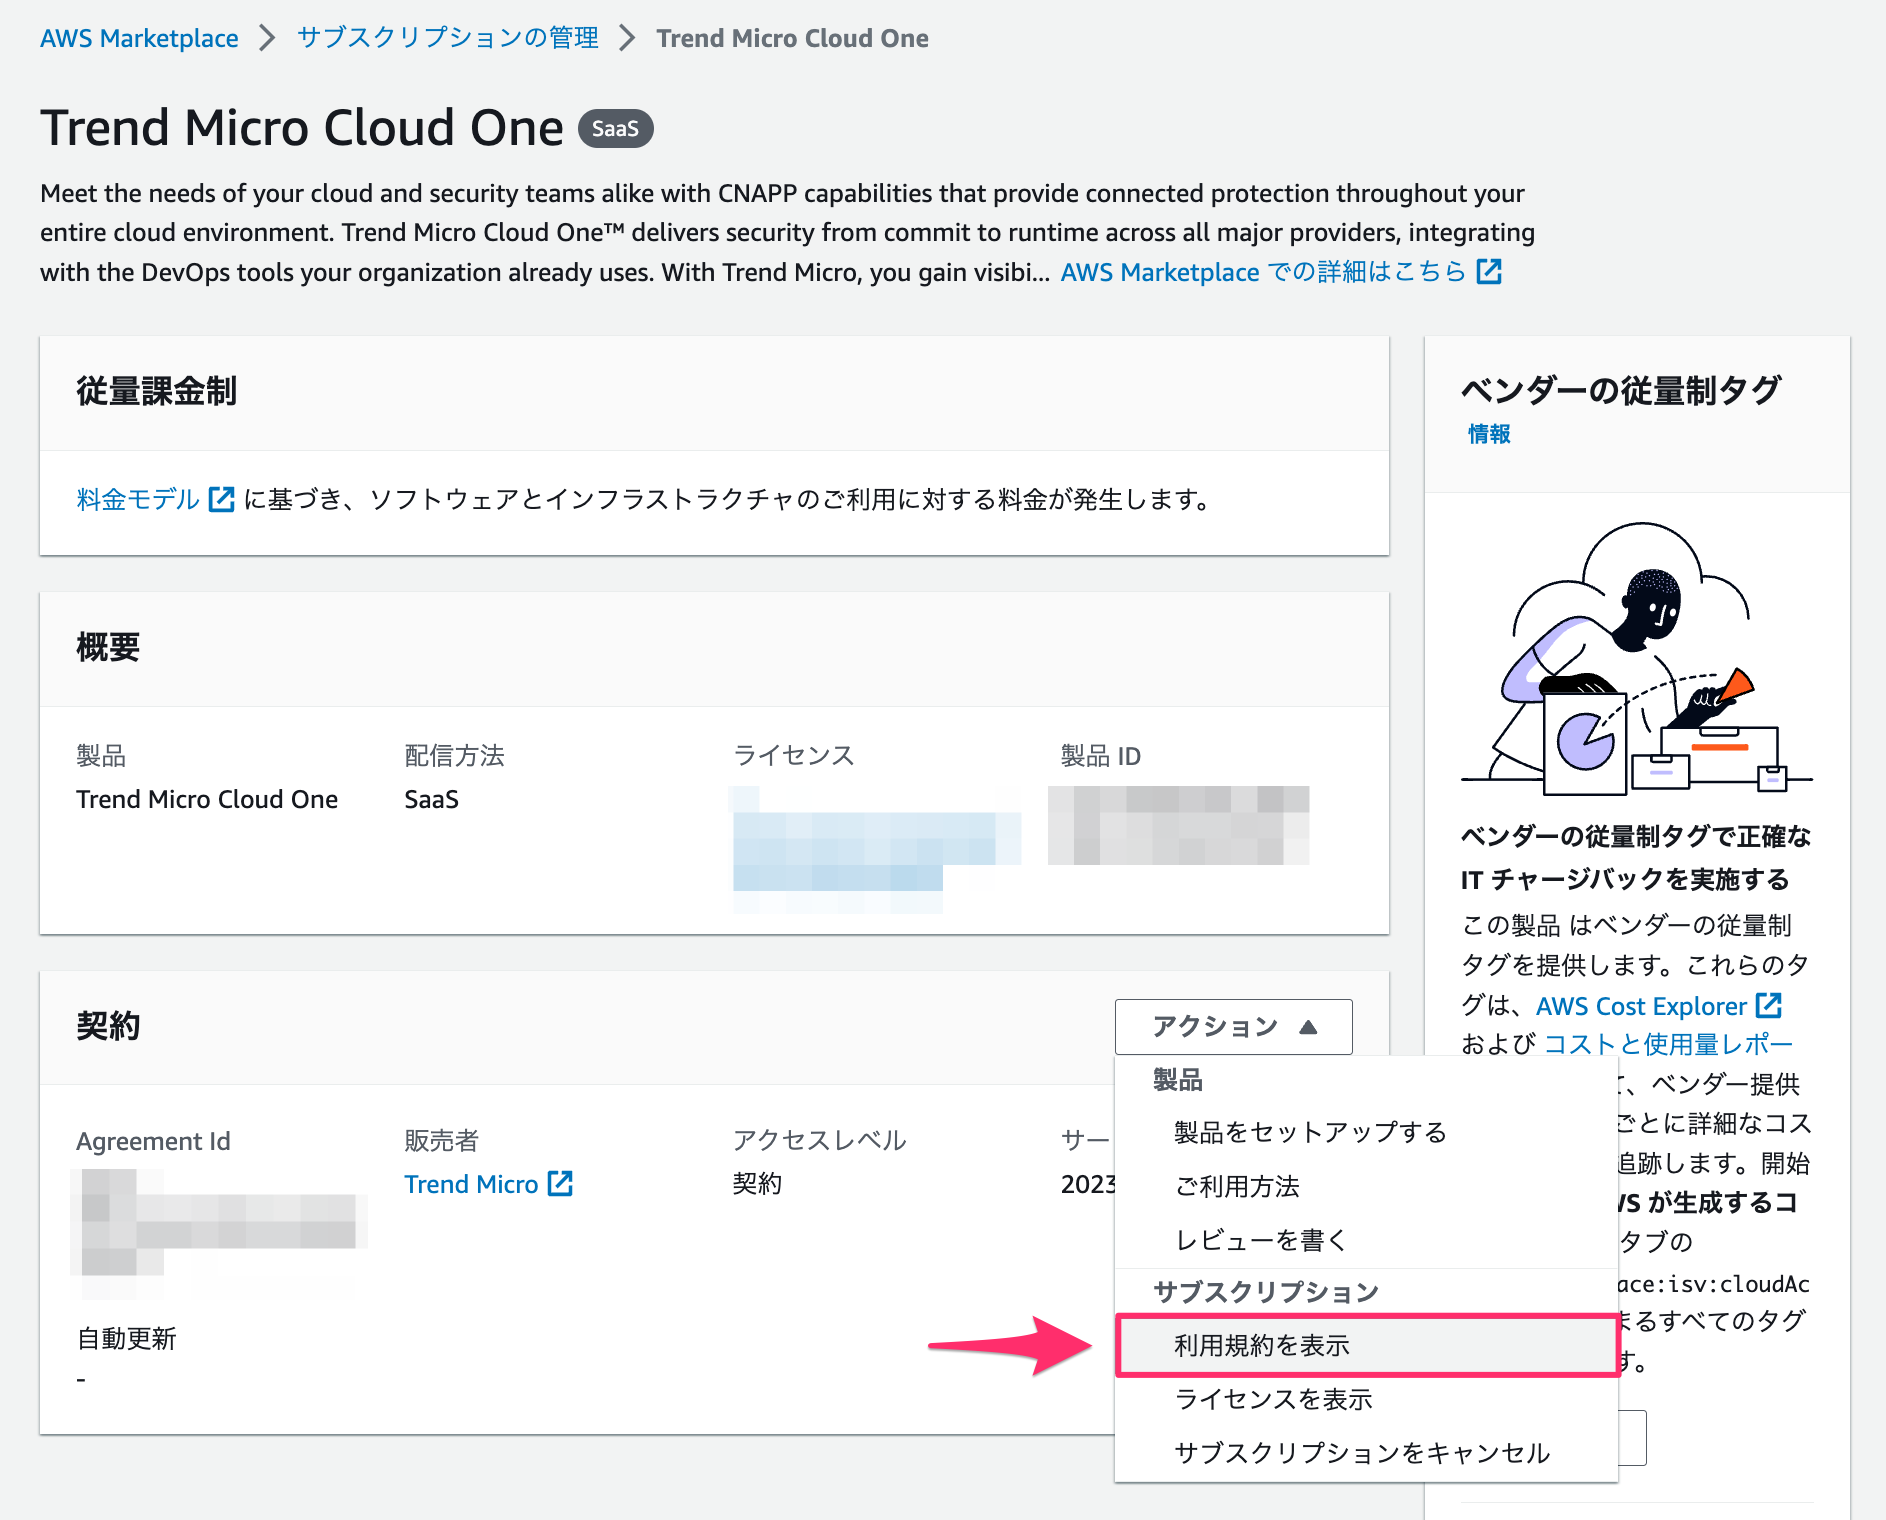Image resolution: width=1886 pixels, height=1520 pixels.
Task: Open Trend Micro seller page via external link icon
Action: (x=562, y=1183)
